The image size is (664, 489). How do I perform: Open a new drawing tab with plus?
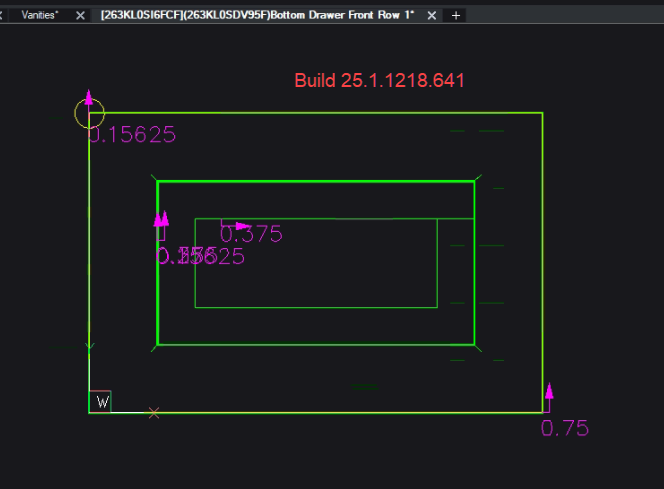(x=456, y=16)
